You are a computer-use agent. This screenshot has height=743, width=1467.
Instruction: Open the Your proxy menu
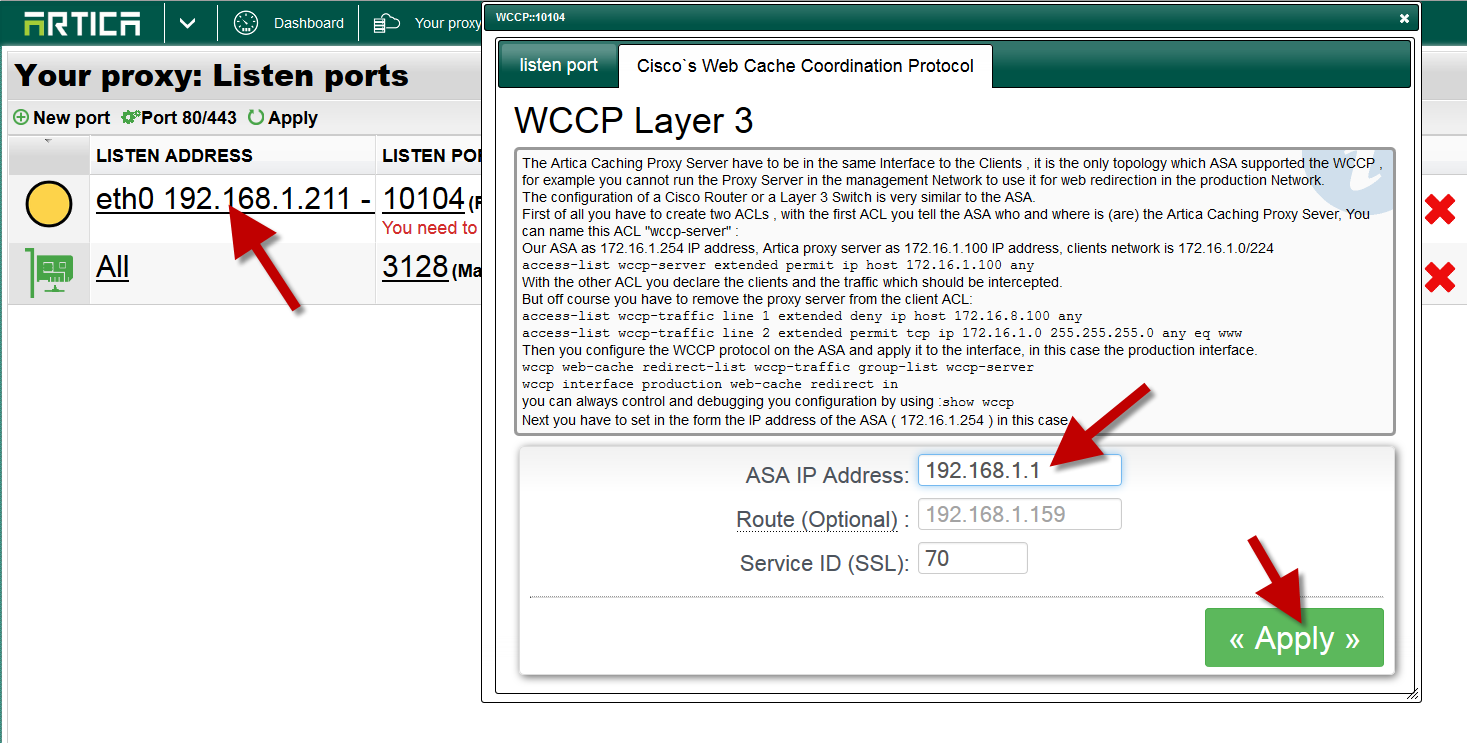pyautogui.click(x=447, y=23)
